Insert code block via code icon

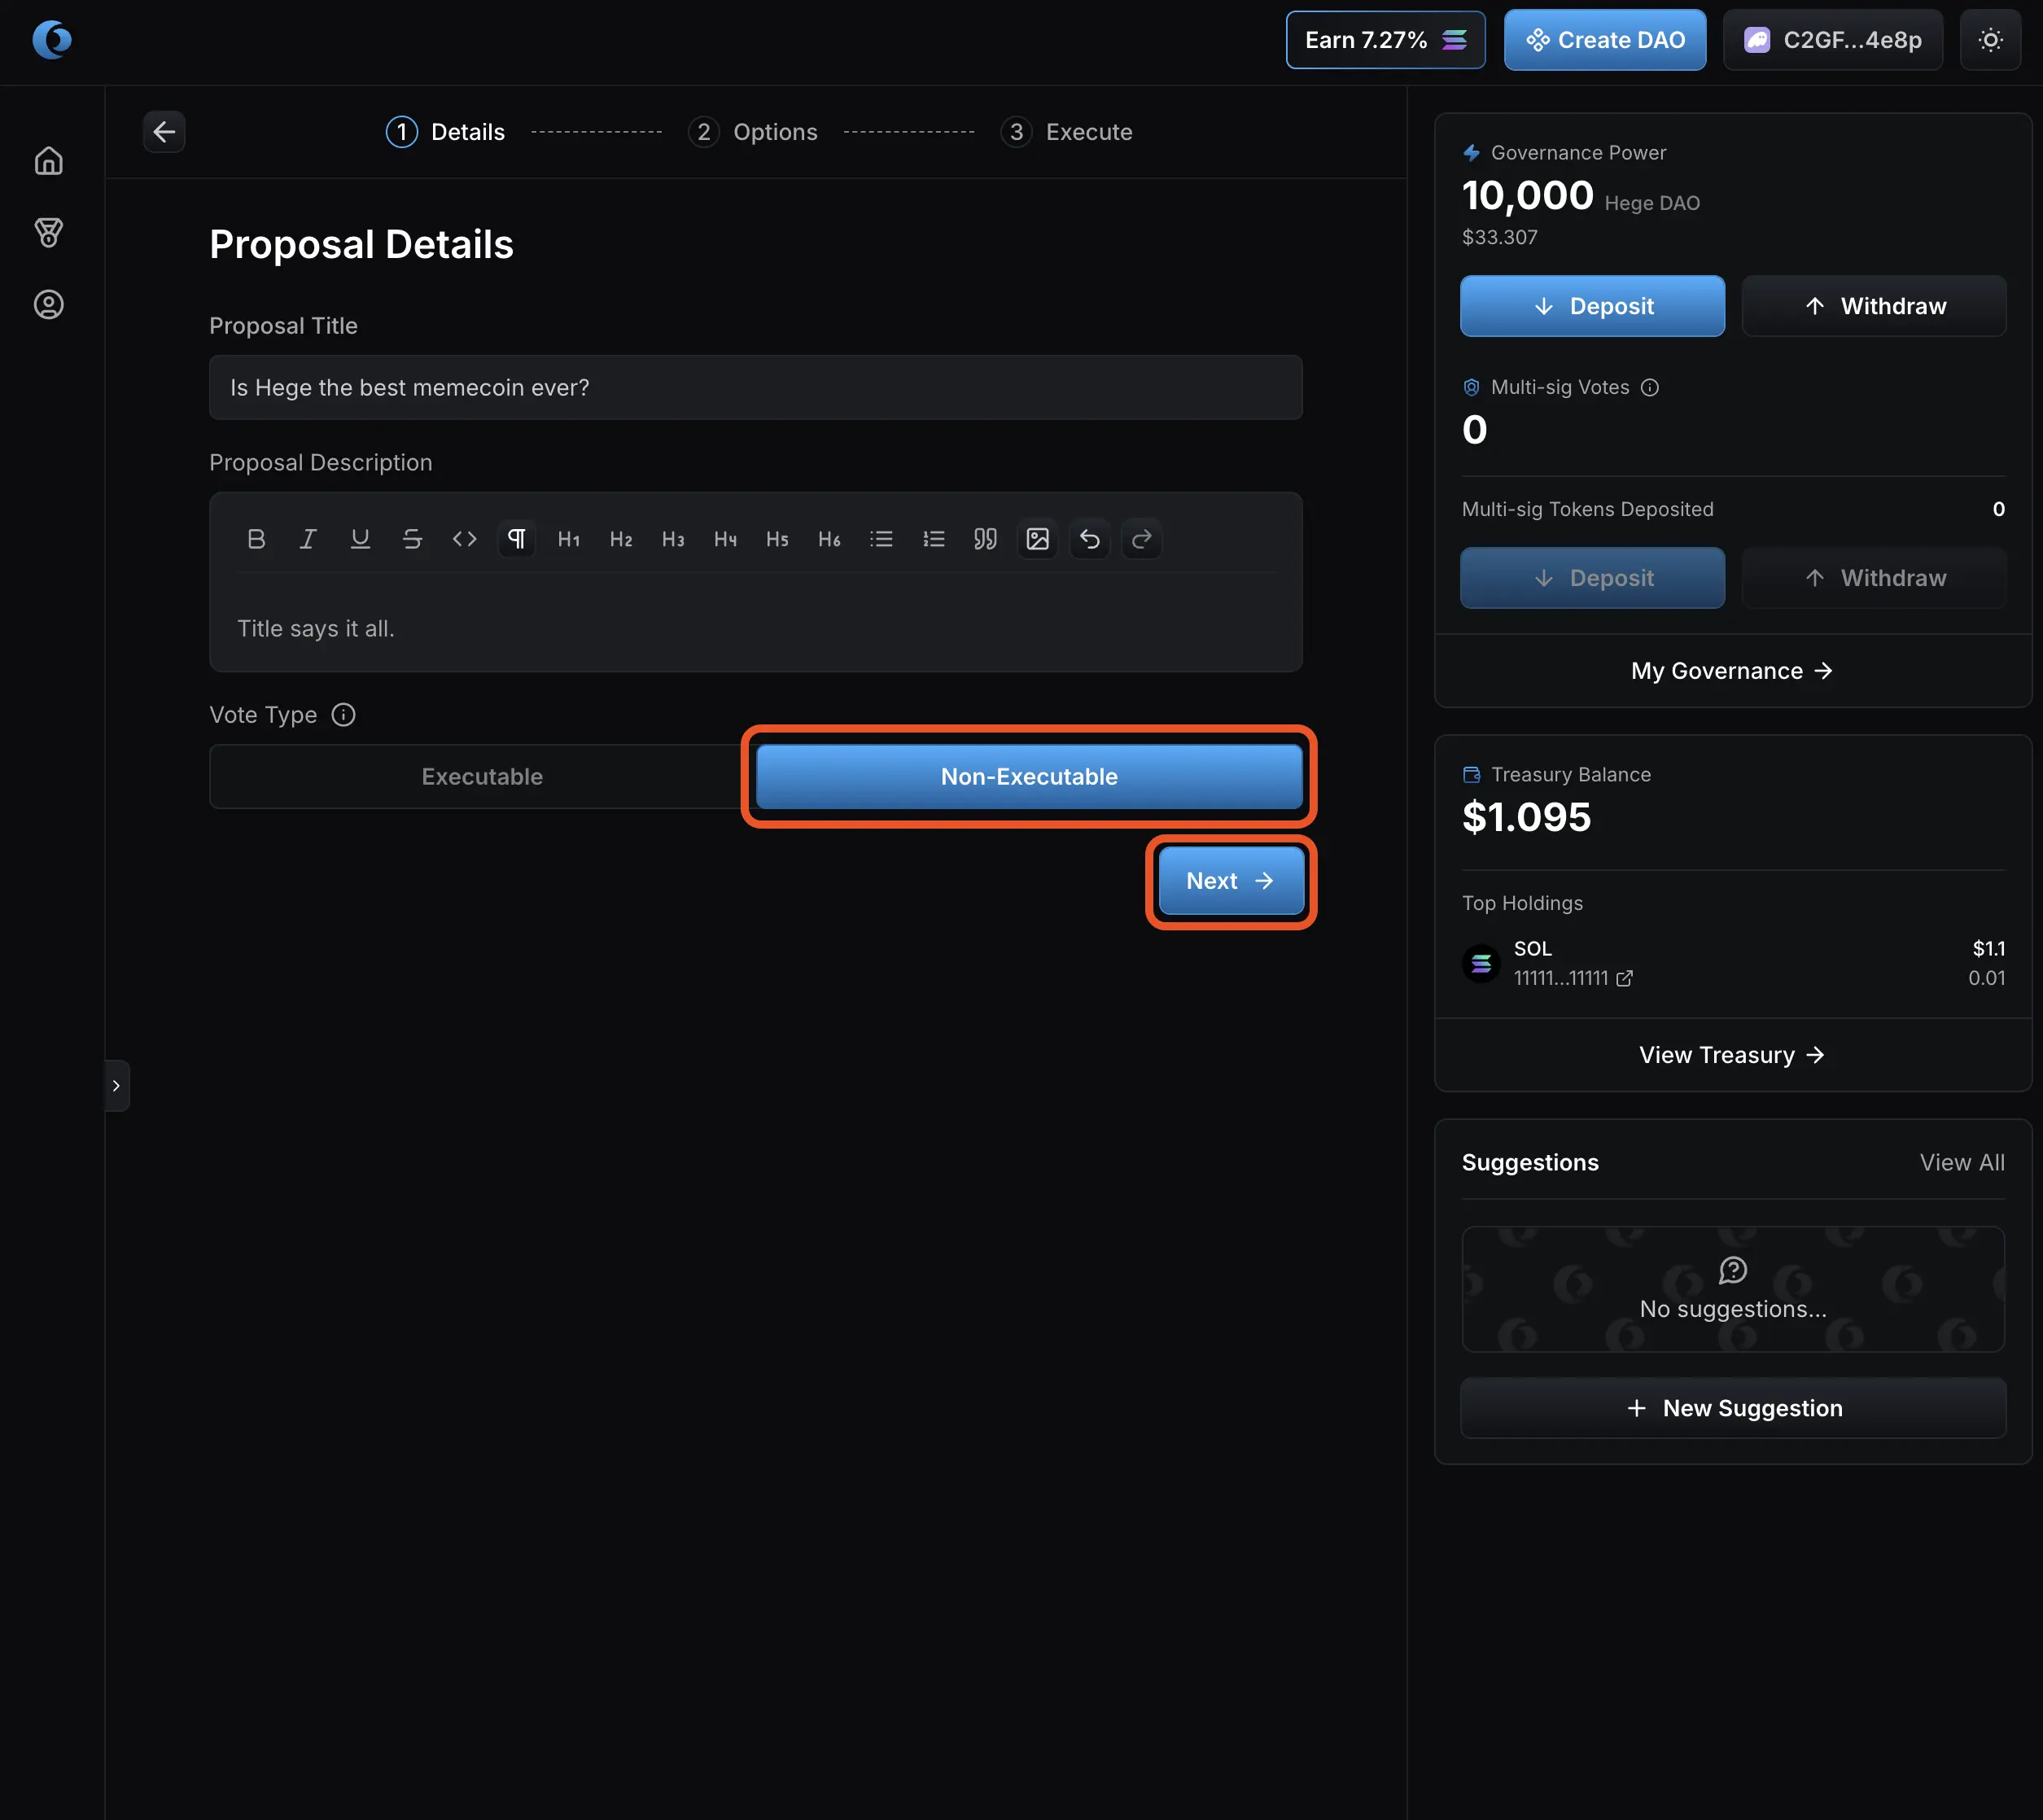[464, 539]
